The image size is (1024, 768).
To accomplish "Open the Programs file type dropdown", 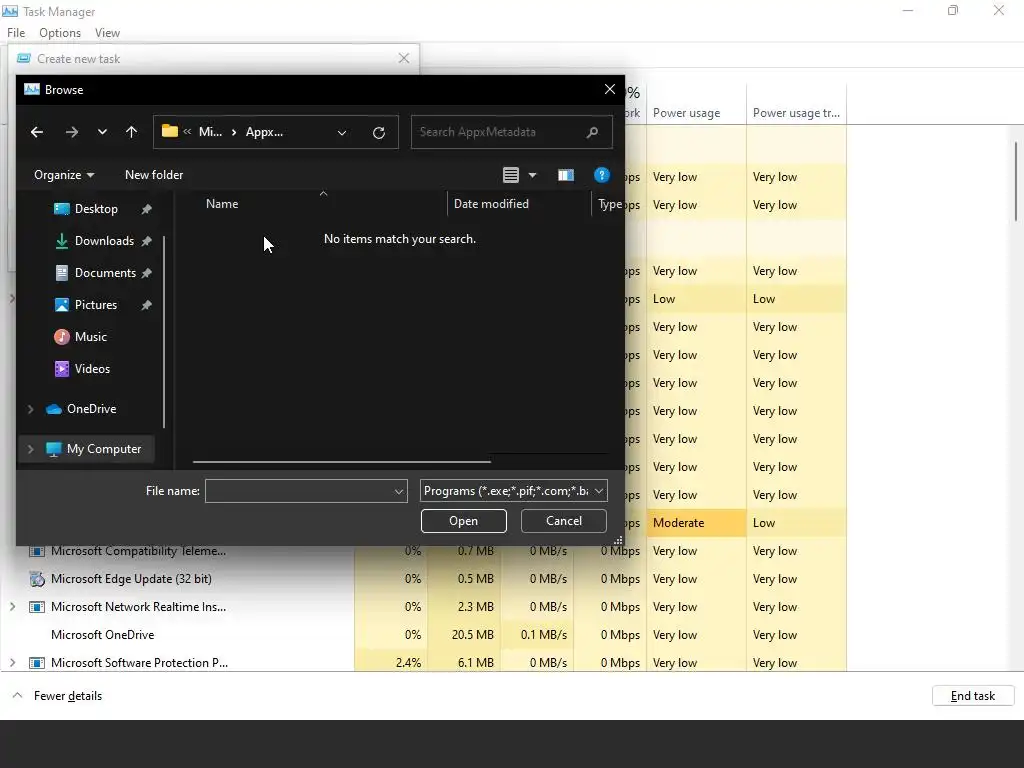I will 513,491.
